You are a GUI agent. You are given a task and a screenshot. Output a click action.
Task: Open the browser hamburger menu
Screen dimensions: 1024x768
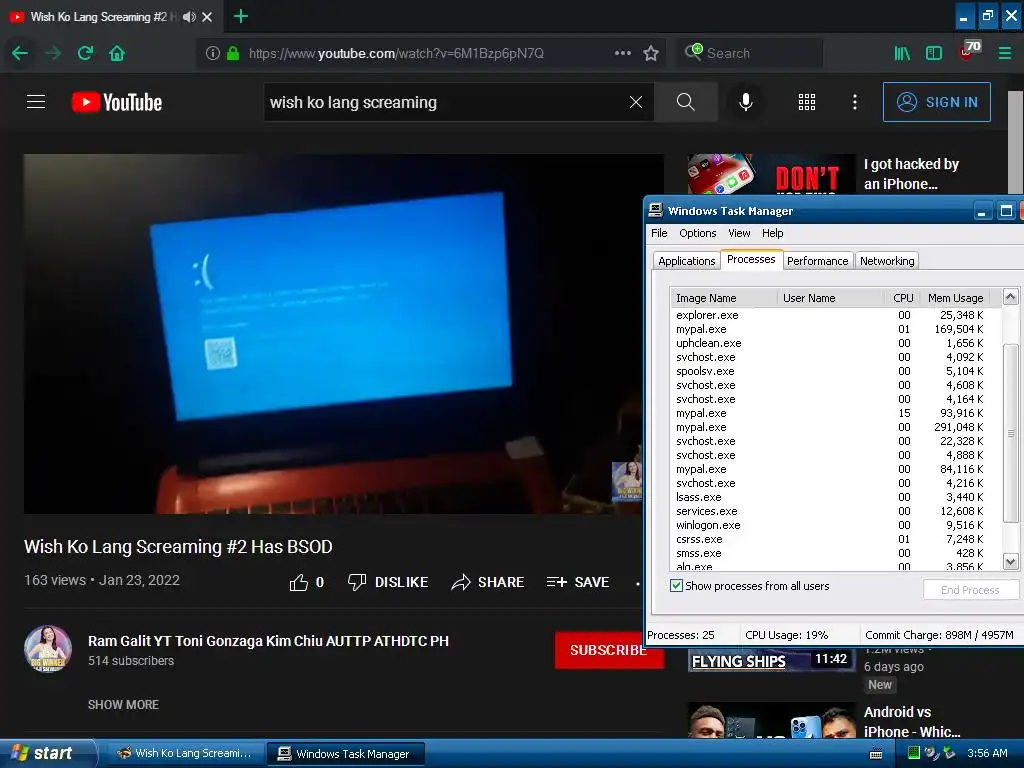(x=1004, y=53)
